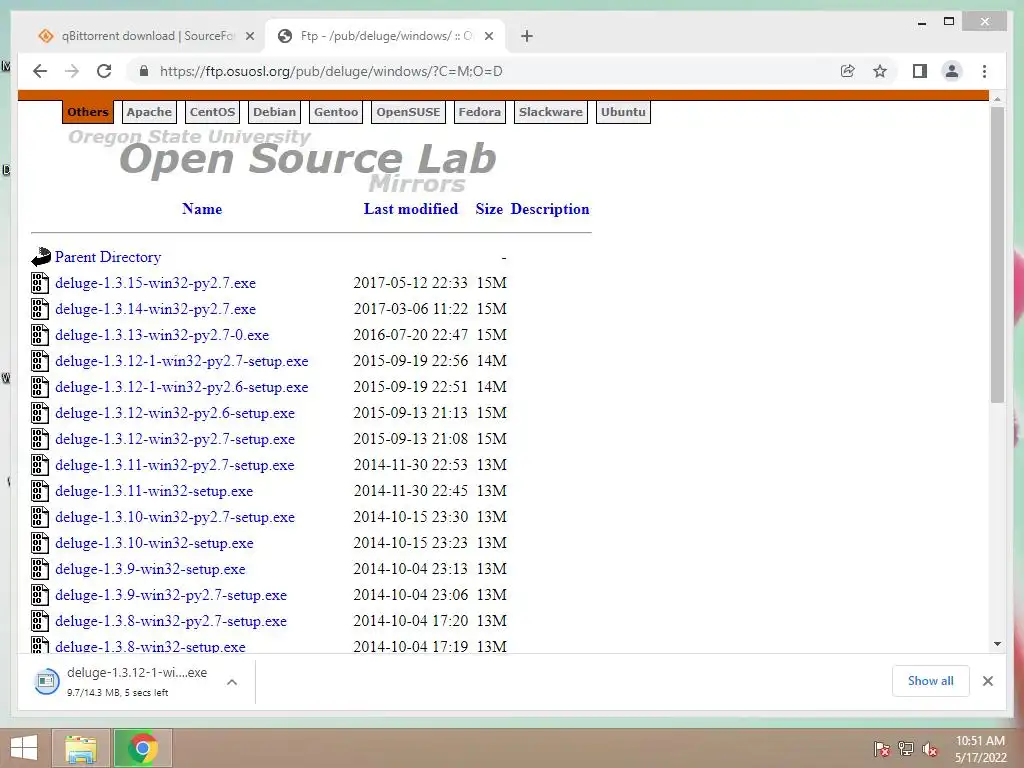1024x768 pixels.
Task: Open Action Center flag tray icon
Action: (x=882, y=748)
